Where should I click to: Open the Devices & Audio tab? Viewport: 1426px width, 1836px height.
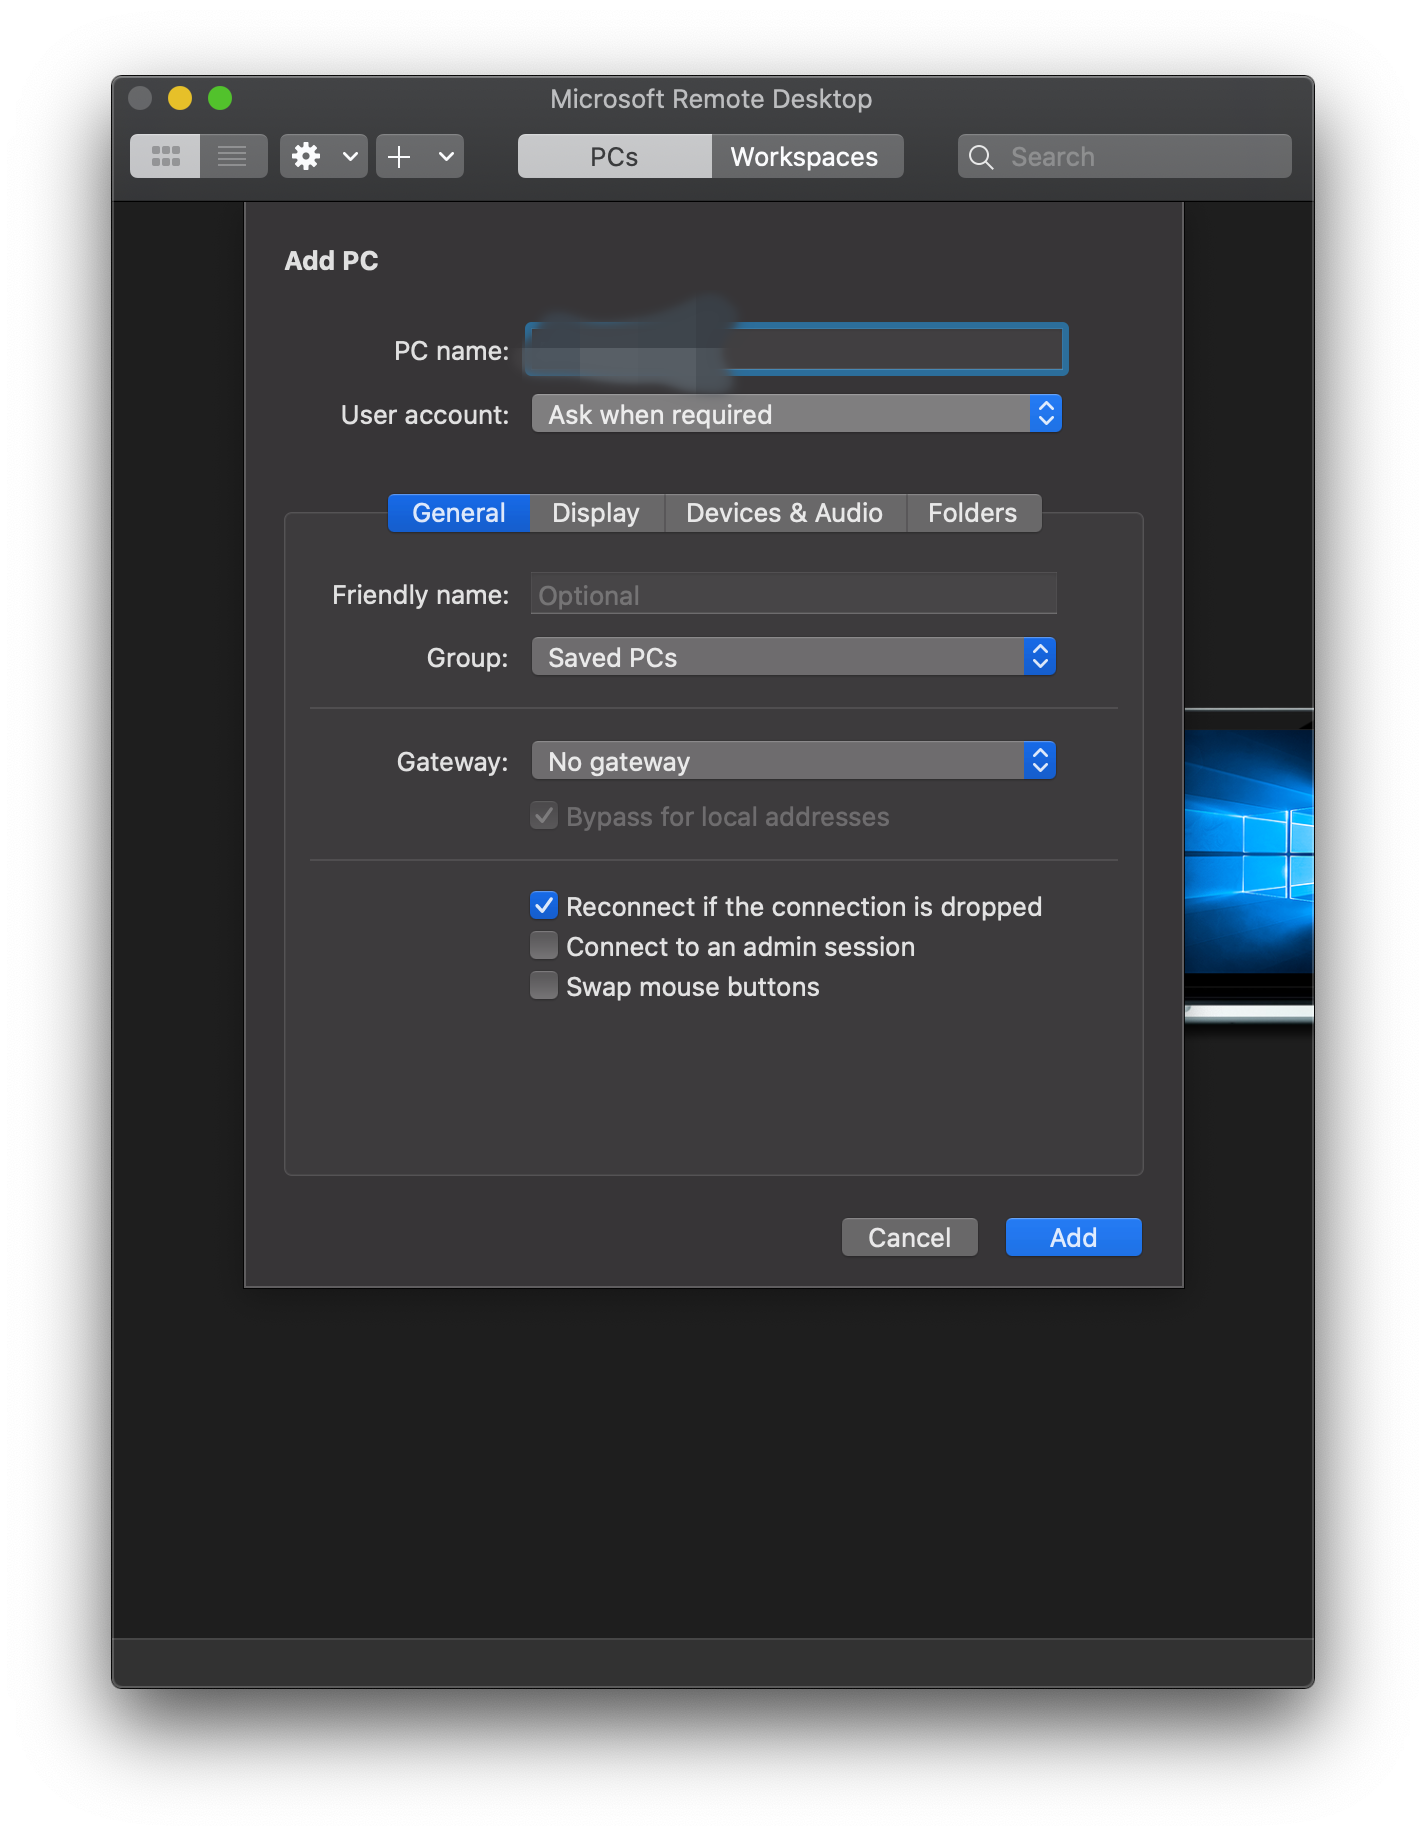785,513
